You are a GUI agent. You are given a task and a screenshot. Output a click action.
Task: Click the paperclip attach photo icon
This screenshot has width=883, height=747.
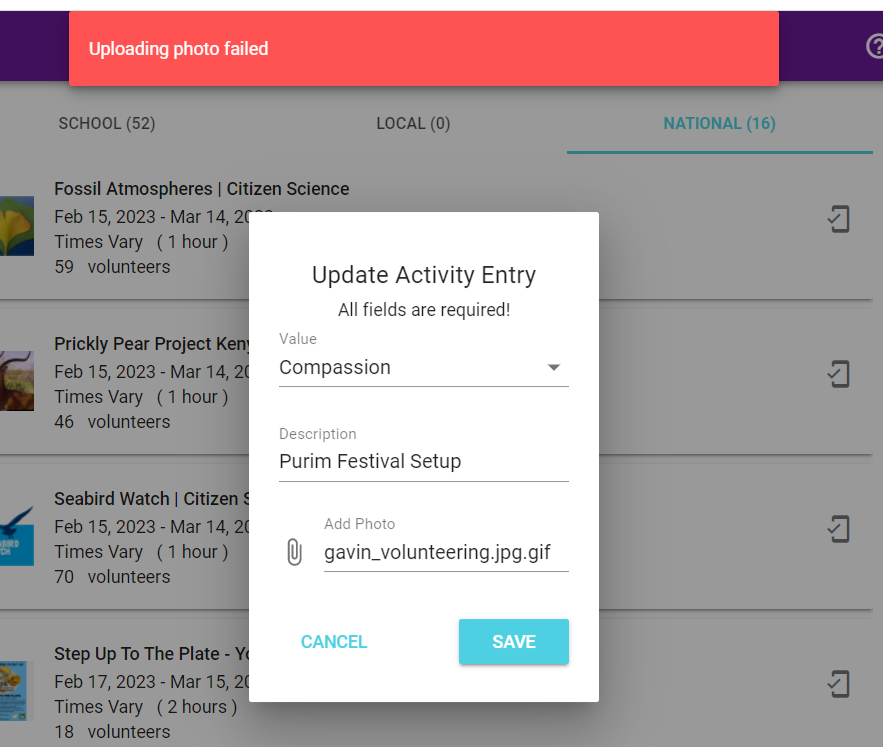click(295, 552)
